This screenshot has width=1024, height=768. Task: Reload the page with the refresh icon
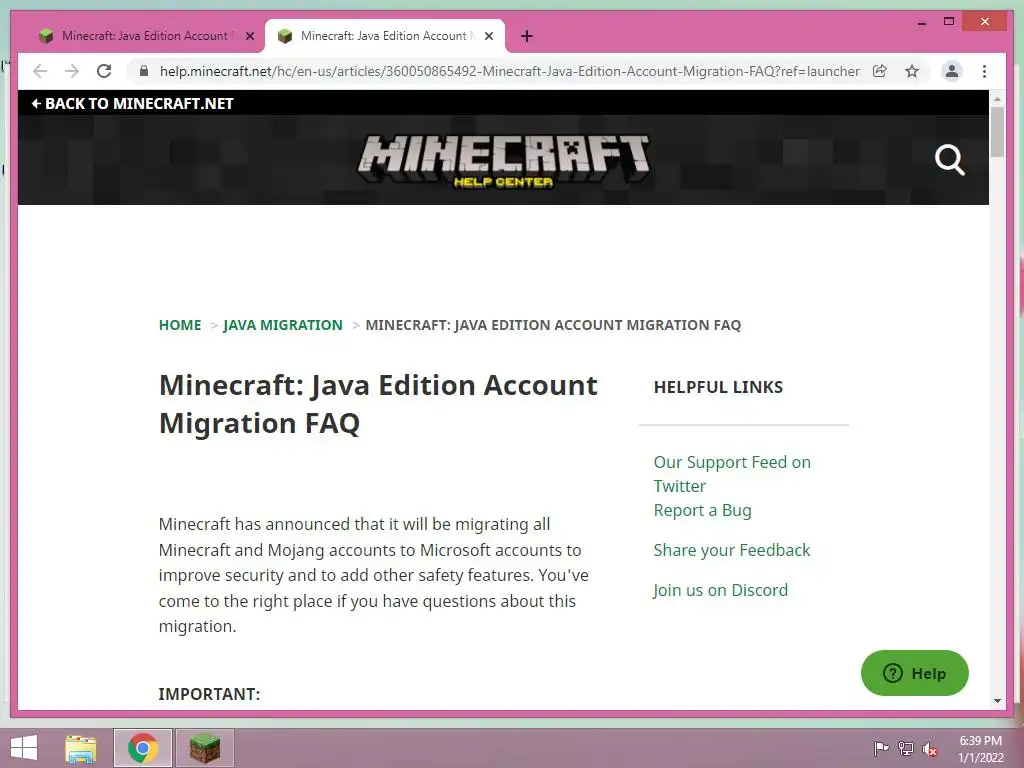(104, 71)
